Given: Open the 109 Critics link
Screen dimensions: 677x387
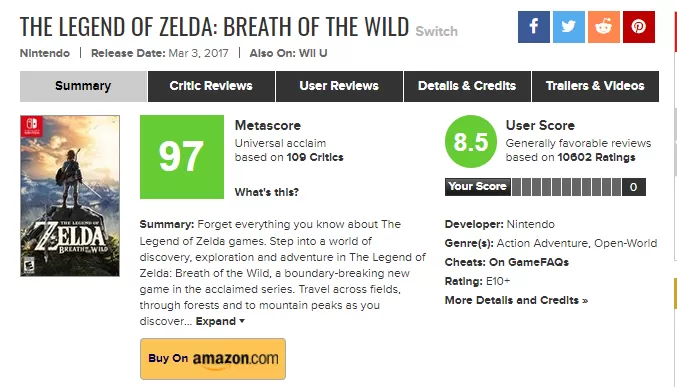Looking at the screenshot, I should tap(315, 157).
